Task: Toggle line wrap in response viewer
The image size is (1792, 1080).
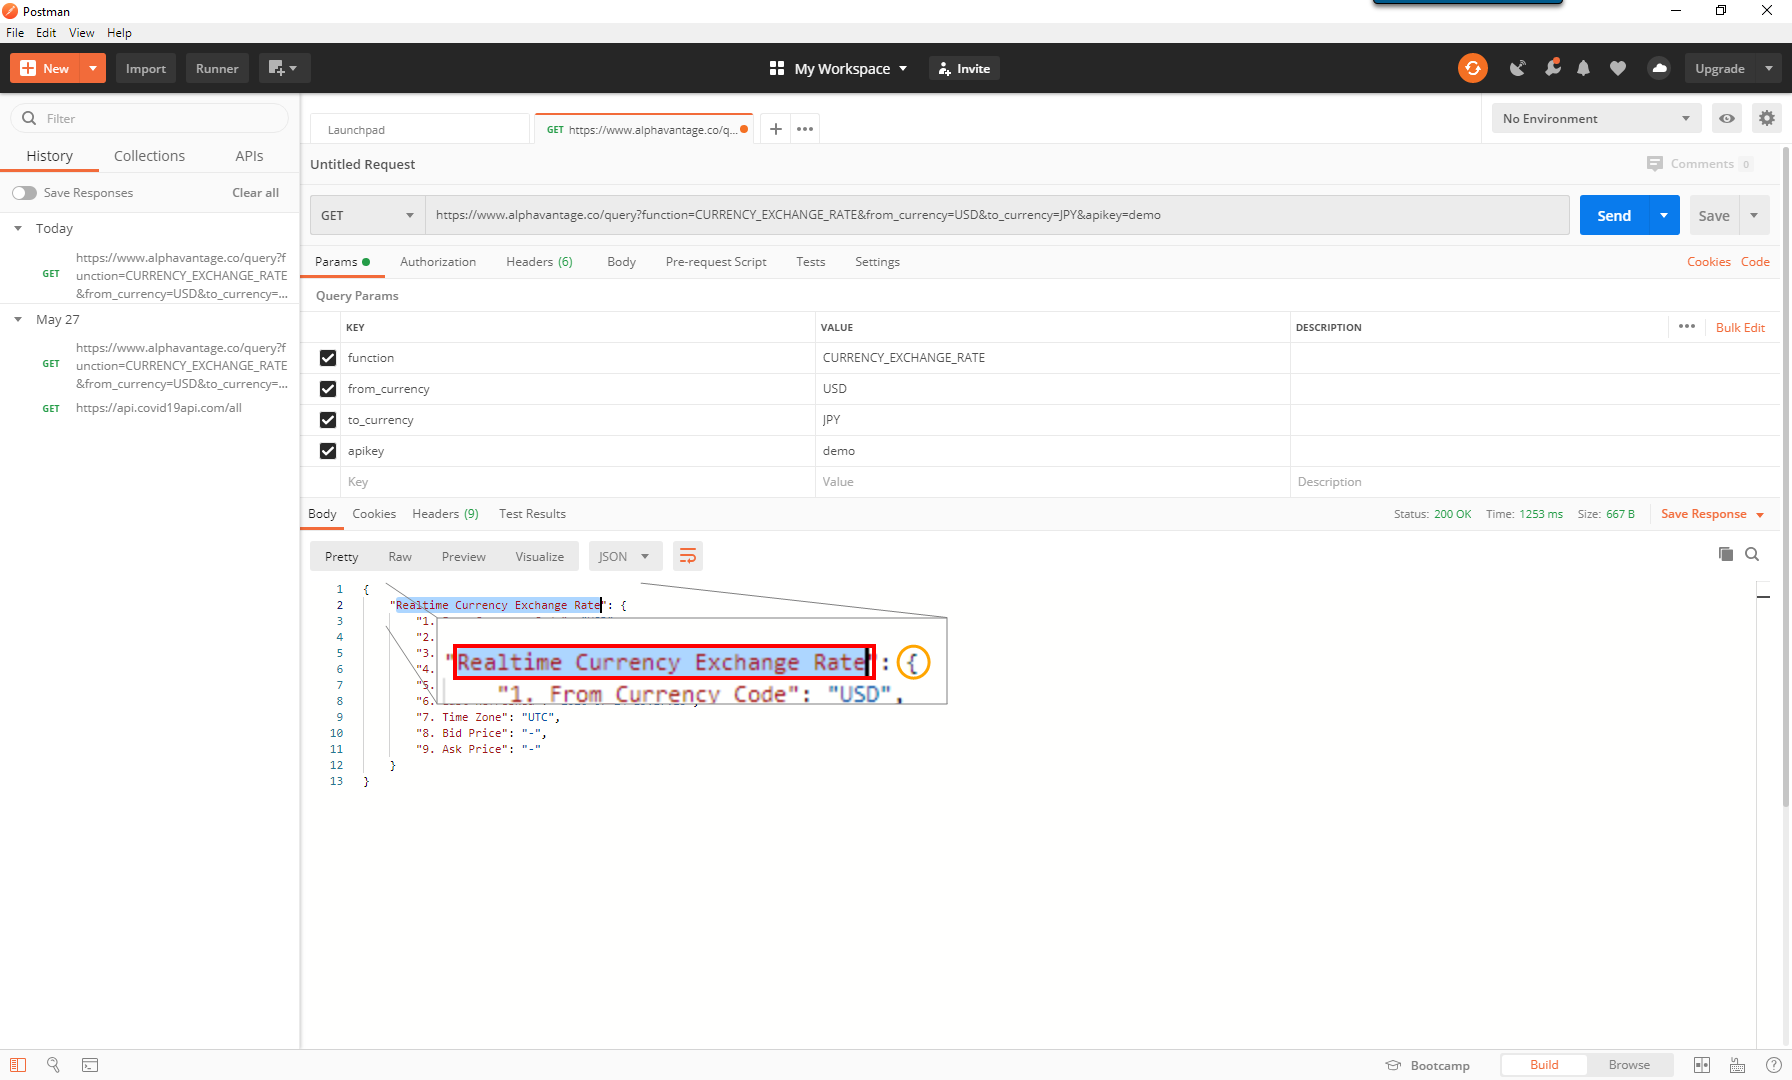Action: point(688,556)
